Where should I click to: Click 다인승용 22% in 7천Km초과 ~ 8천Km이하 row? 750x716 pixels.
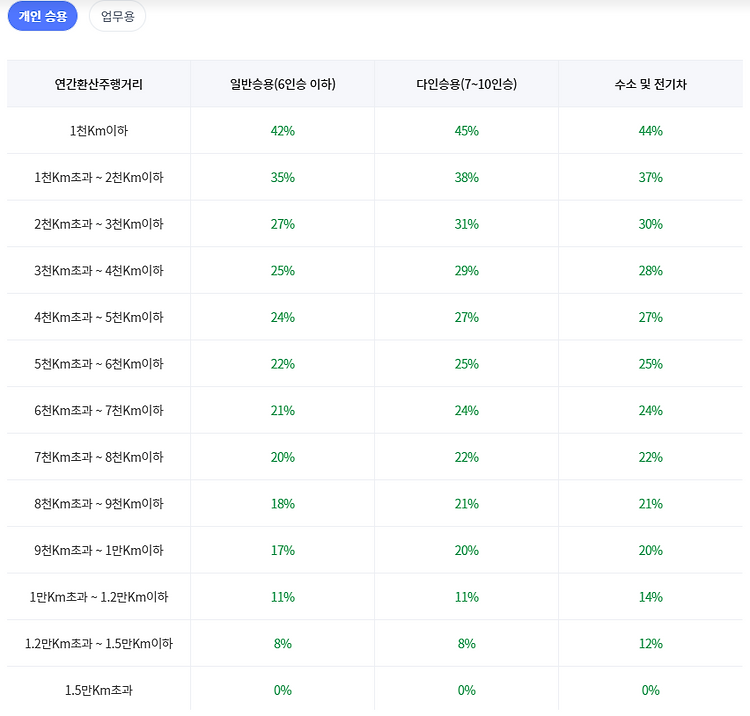pyautogui.click(x=466, y=457)
